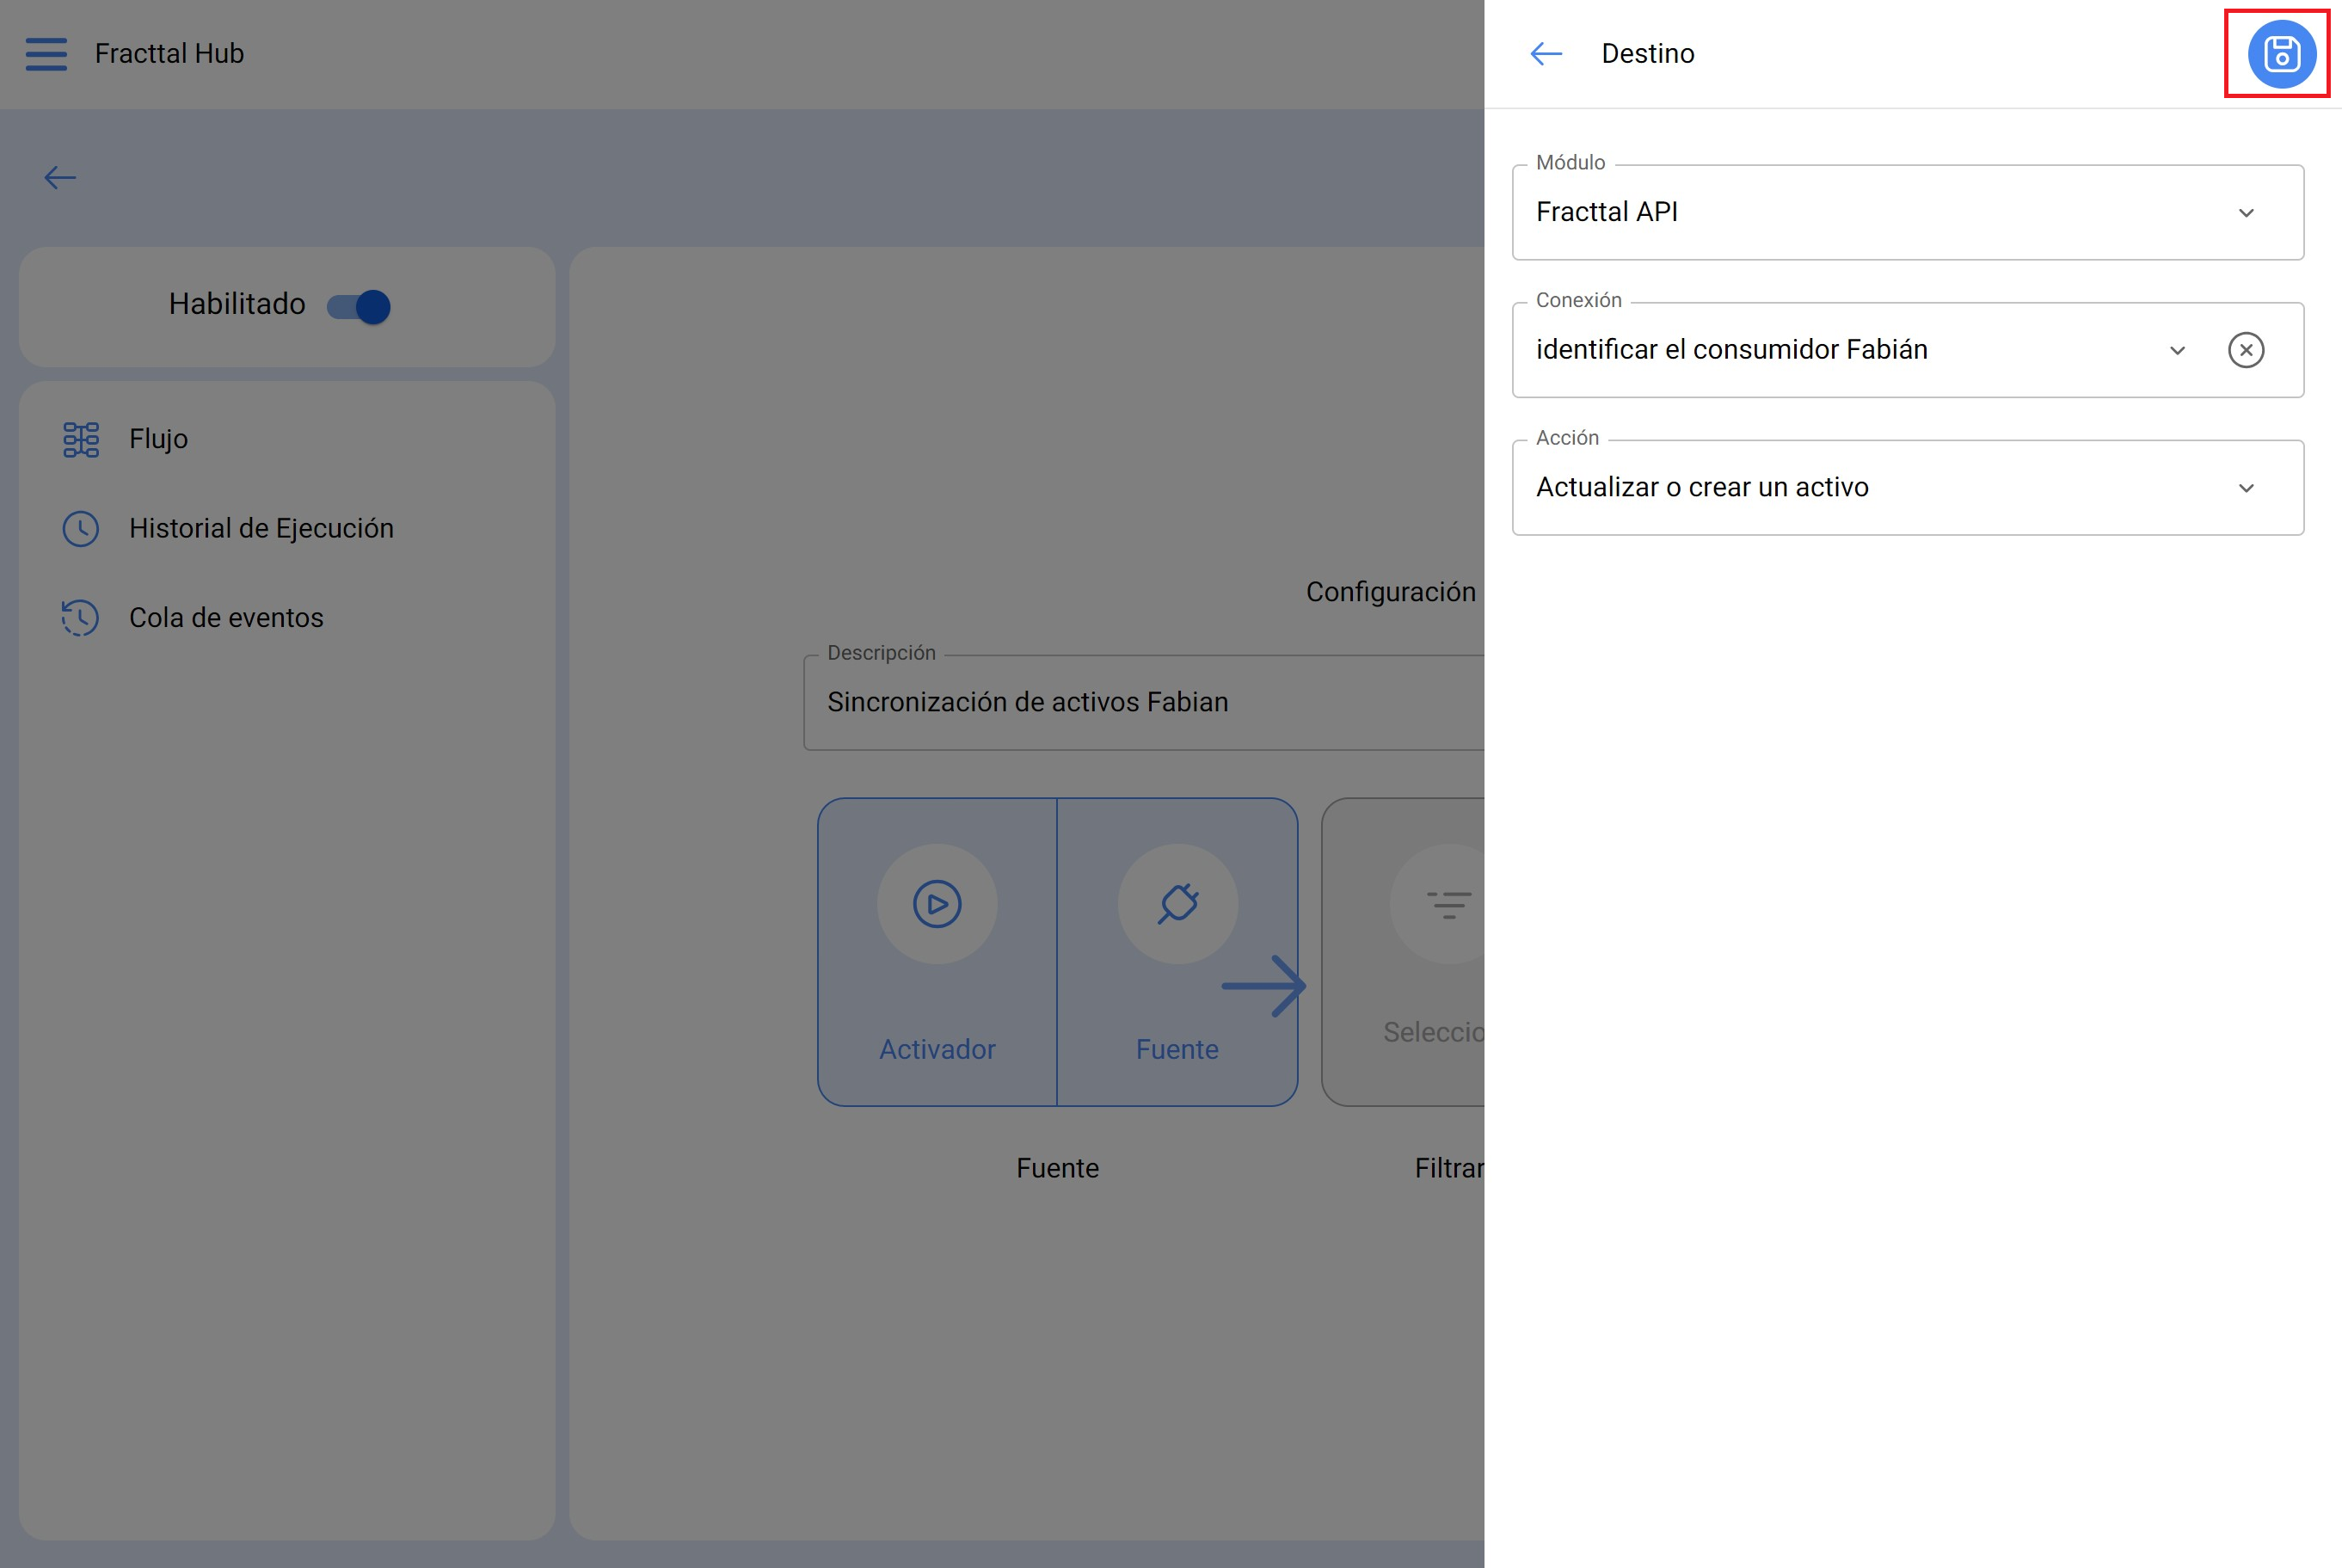Go back from the Destino panel

[x=1546, y=54]
